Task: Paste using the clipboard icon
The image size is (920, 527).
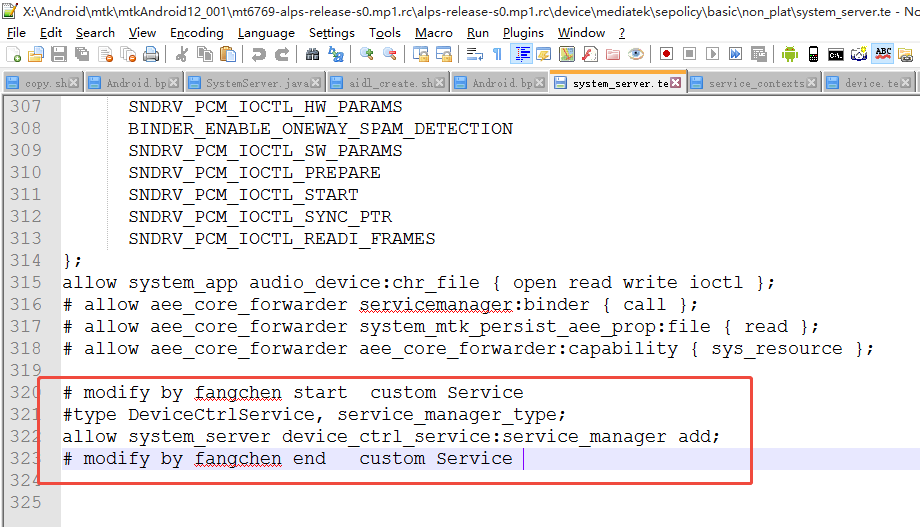Action: click(x=228, y=55)
